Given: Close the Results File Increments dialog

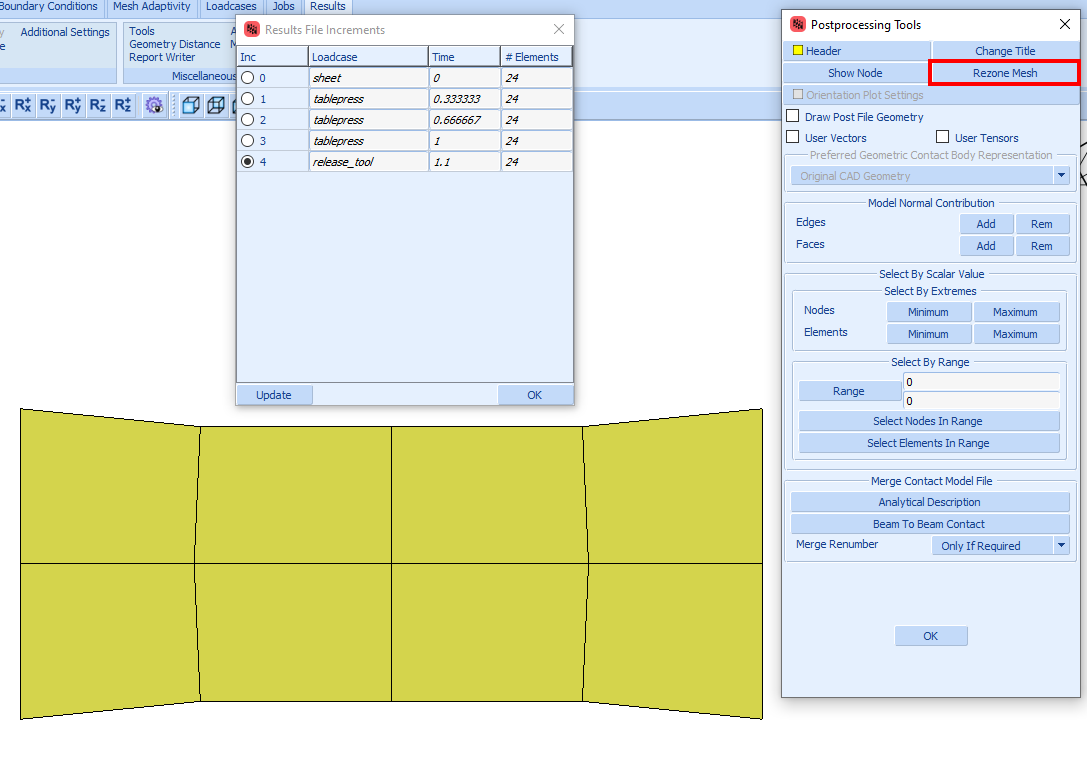Looking at the screenshot, I should click(x=559, y=29).
